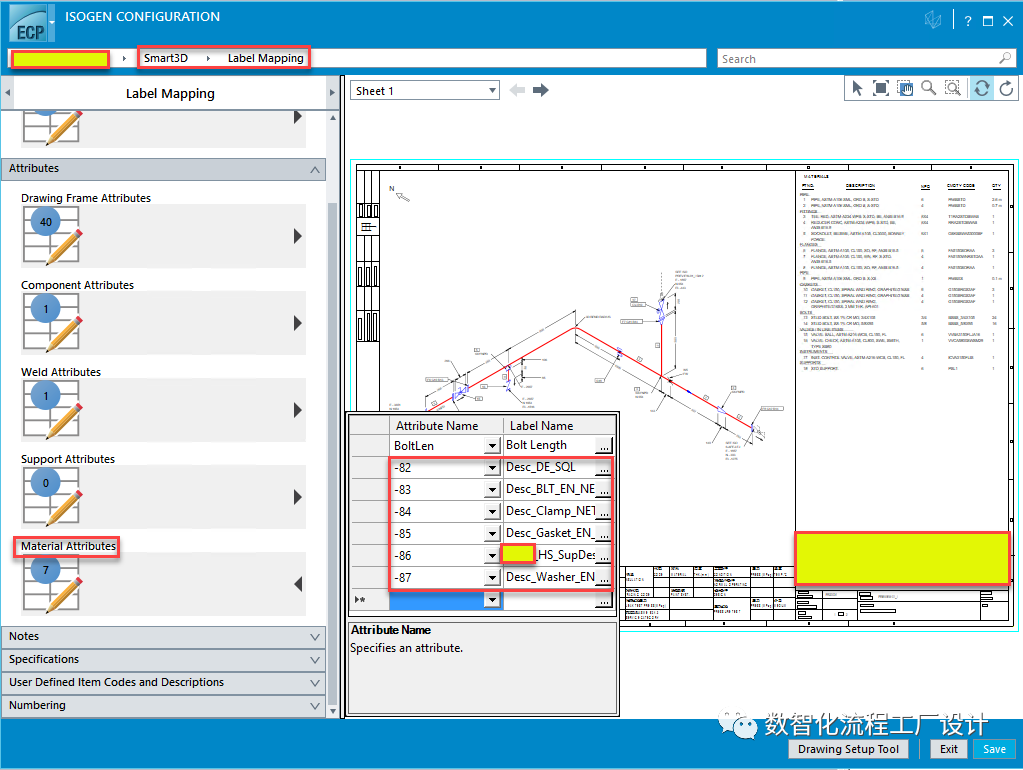This screenshot has height=770, width=1023.
Task: Open the -85 attribute name dropdown
Action: pyautogui.click(x=493, y=534)
